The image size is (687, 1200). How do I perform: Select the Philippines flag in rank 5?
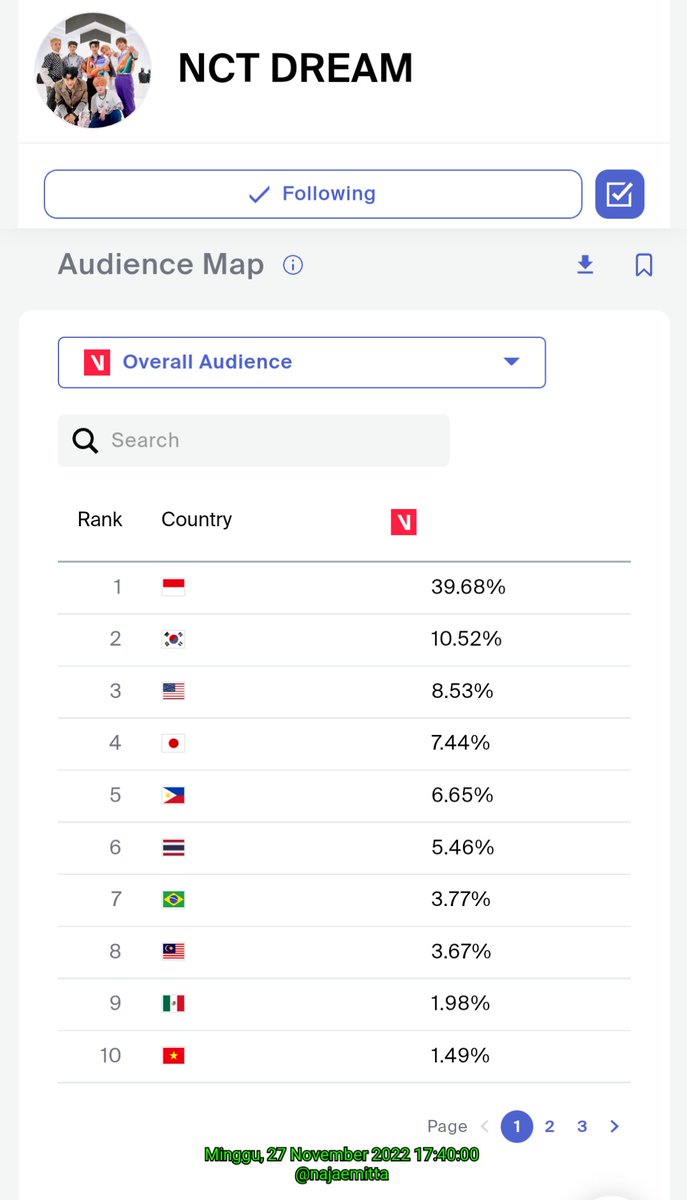[173, 795]
